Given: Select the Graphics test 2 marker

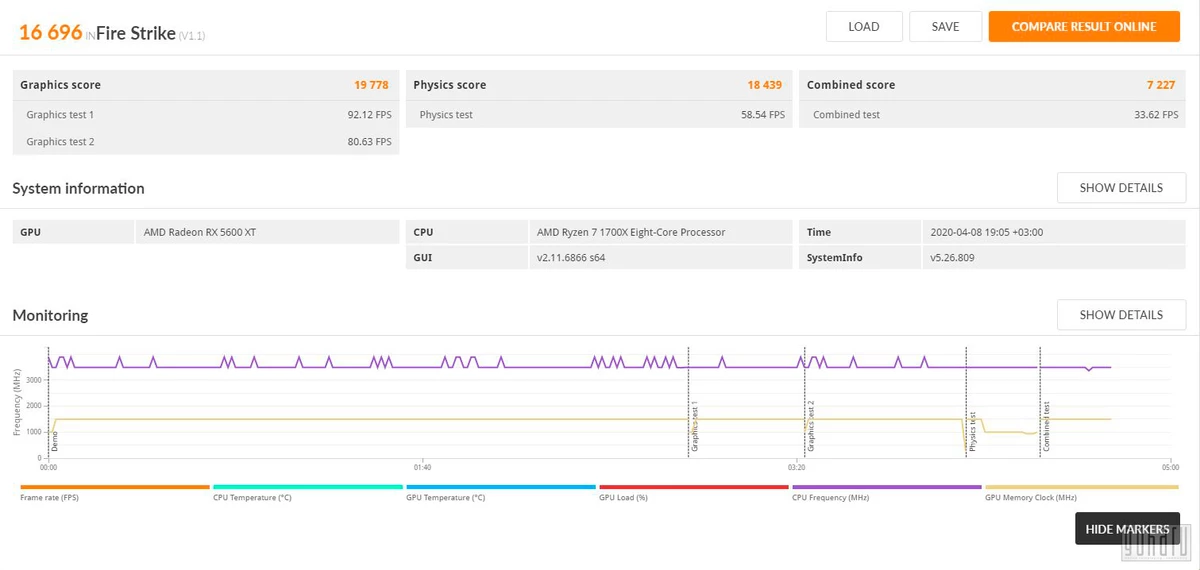Looking at the screenshot, I should coord(811,427).
